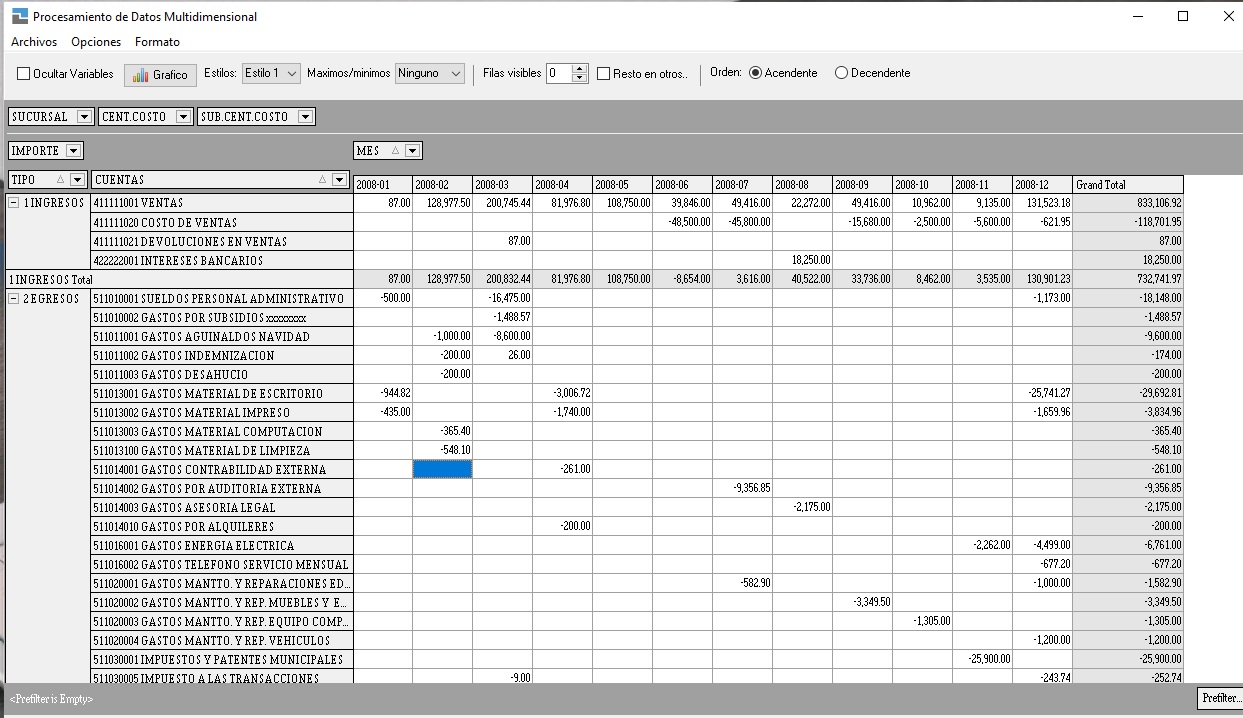Click the Grand Total column header
1243x718 pixels.
coord(1128,185)
